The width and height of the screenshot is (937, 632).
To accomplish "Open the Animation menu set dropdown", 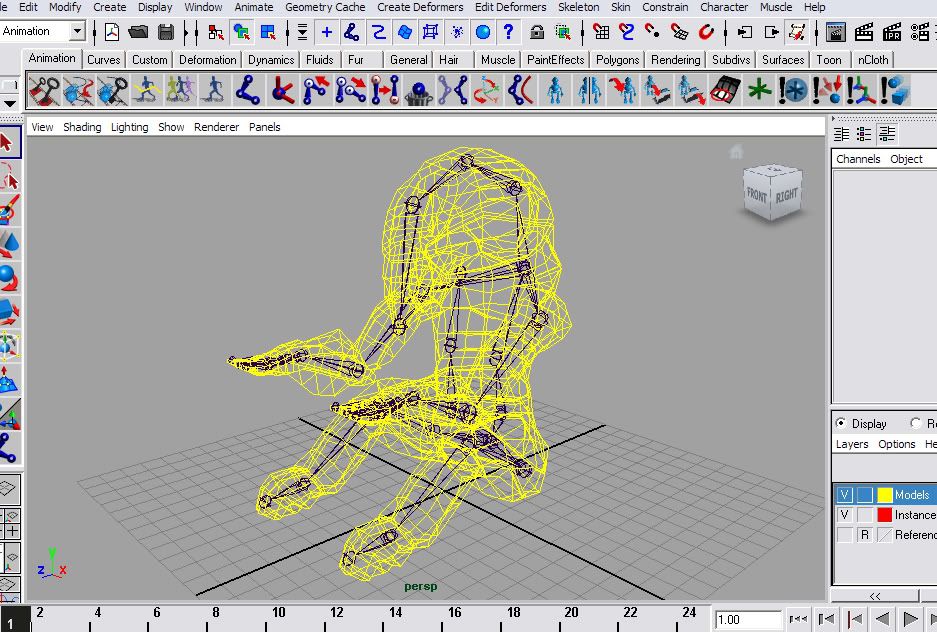I will click(76, 32).
